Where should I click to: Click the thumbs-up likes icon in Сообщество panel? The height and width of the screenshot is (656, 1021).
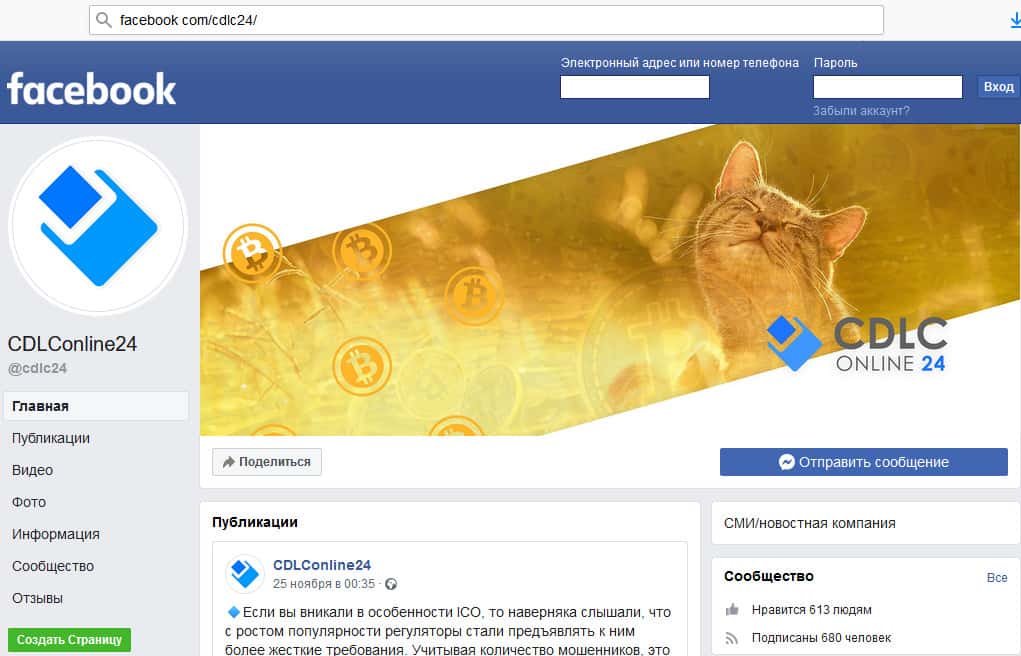[x=732, y=610]
